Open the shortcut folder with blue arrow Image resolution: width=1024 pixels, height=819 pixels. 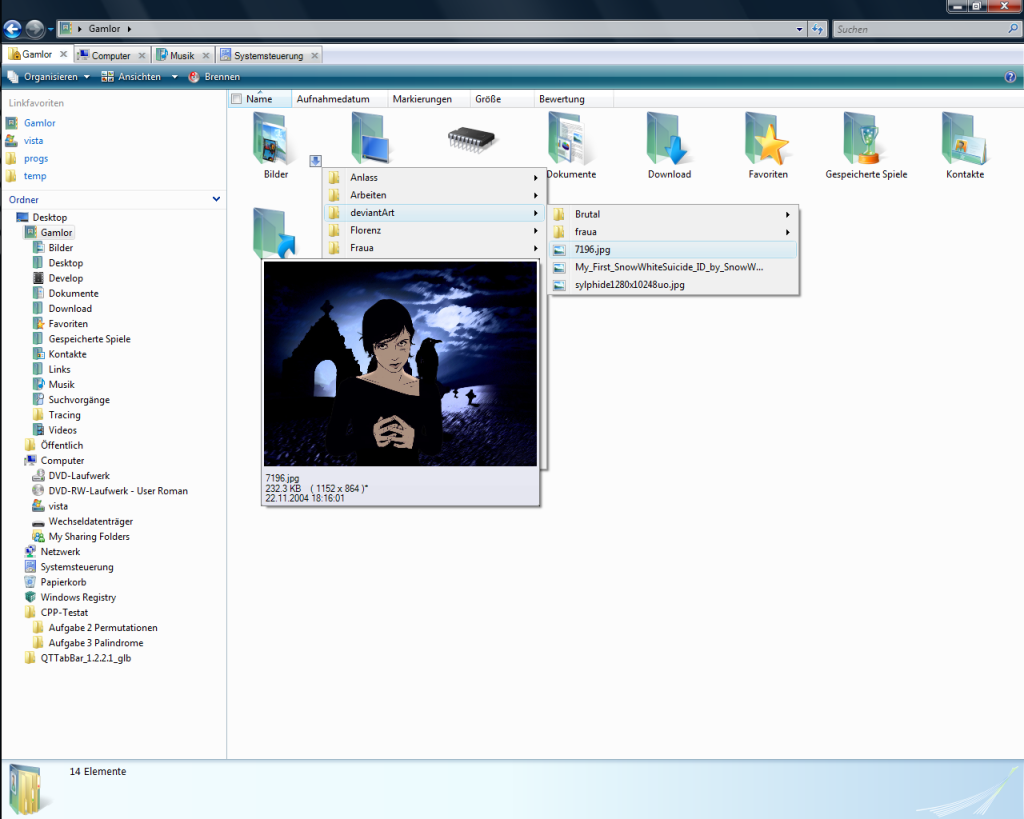click(274, 233)
